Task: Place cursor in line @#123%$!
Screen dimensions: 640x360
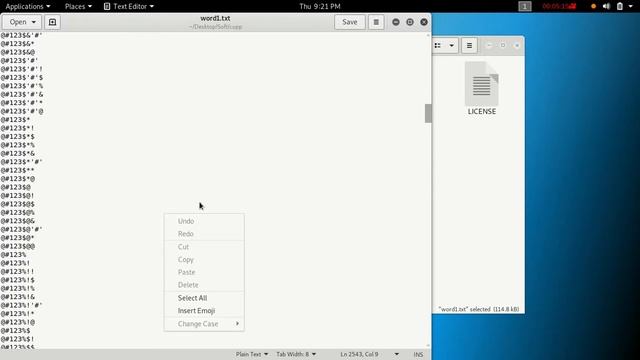Action: click(x=17, y=339)
